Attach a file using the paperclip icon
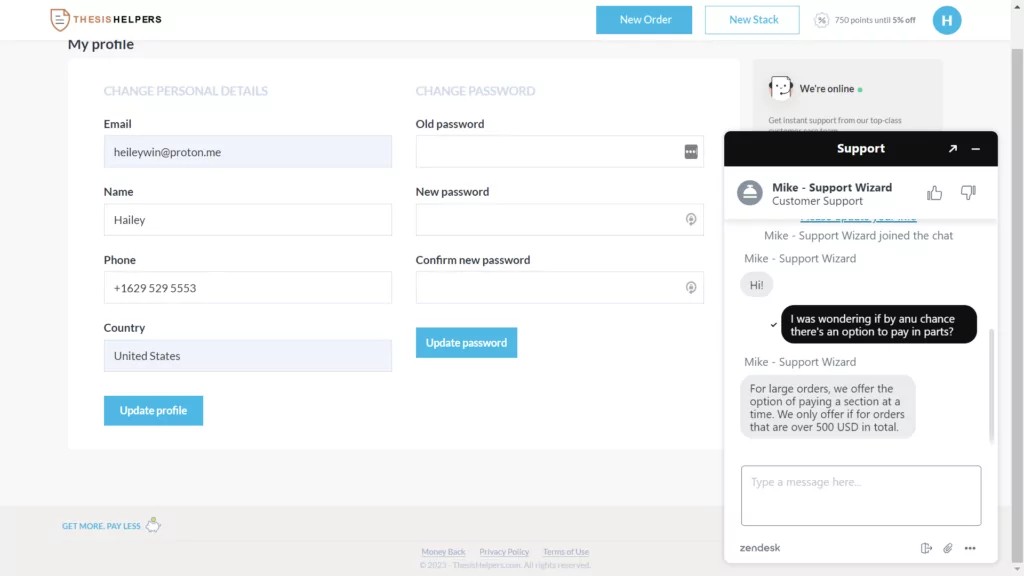The image size is (1024, 576). tap(948, 548)
